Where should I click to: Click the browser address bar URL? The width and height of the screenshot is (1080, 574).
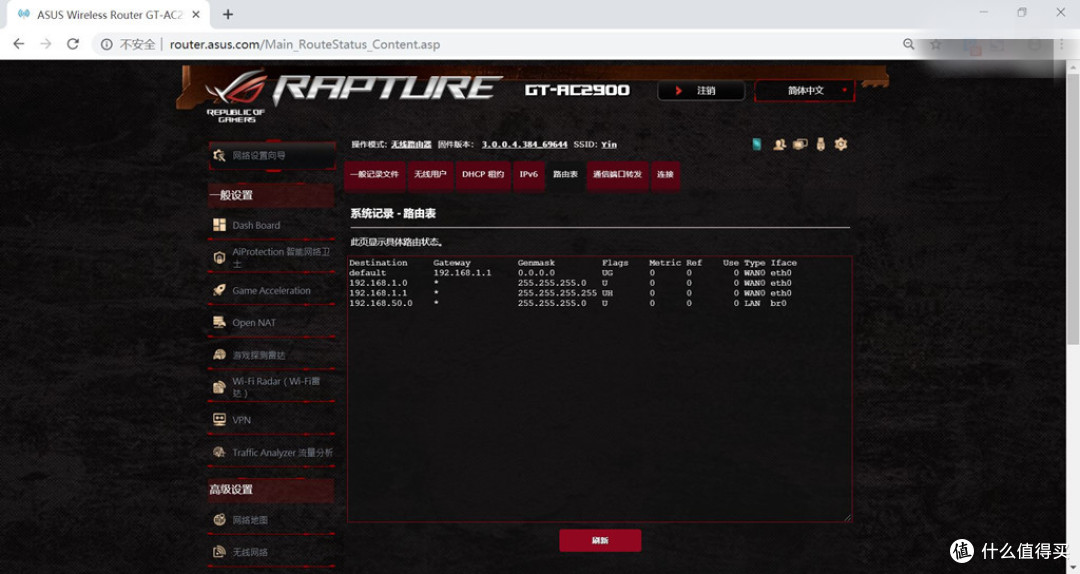tap(304, 44)
